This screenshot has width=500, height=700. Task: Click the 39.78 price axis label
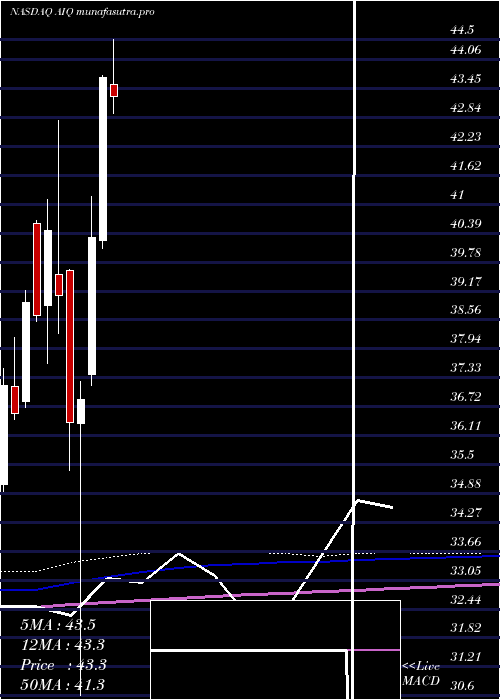[466, 252]
